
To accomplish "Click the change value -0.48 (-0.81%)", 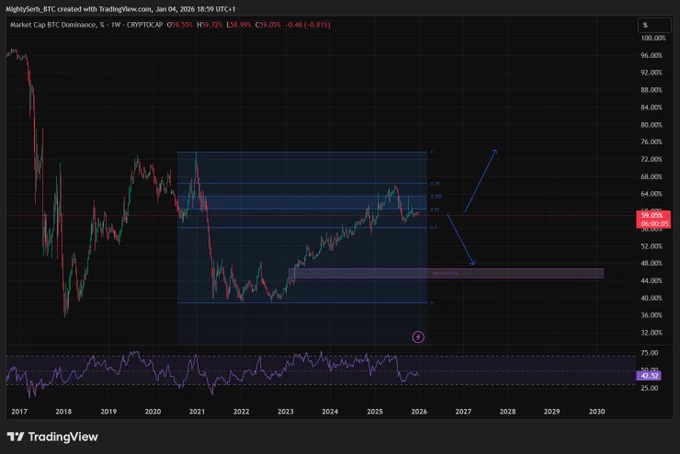I will tap(307, 25).
